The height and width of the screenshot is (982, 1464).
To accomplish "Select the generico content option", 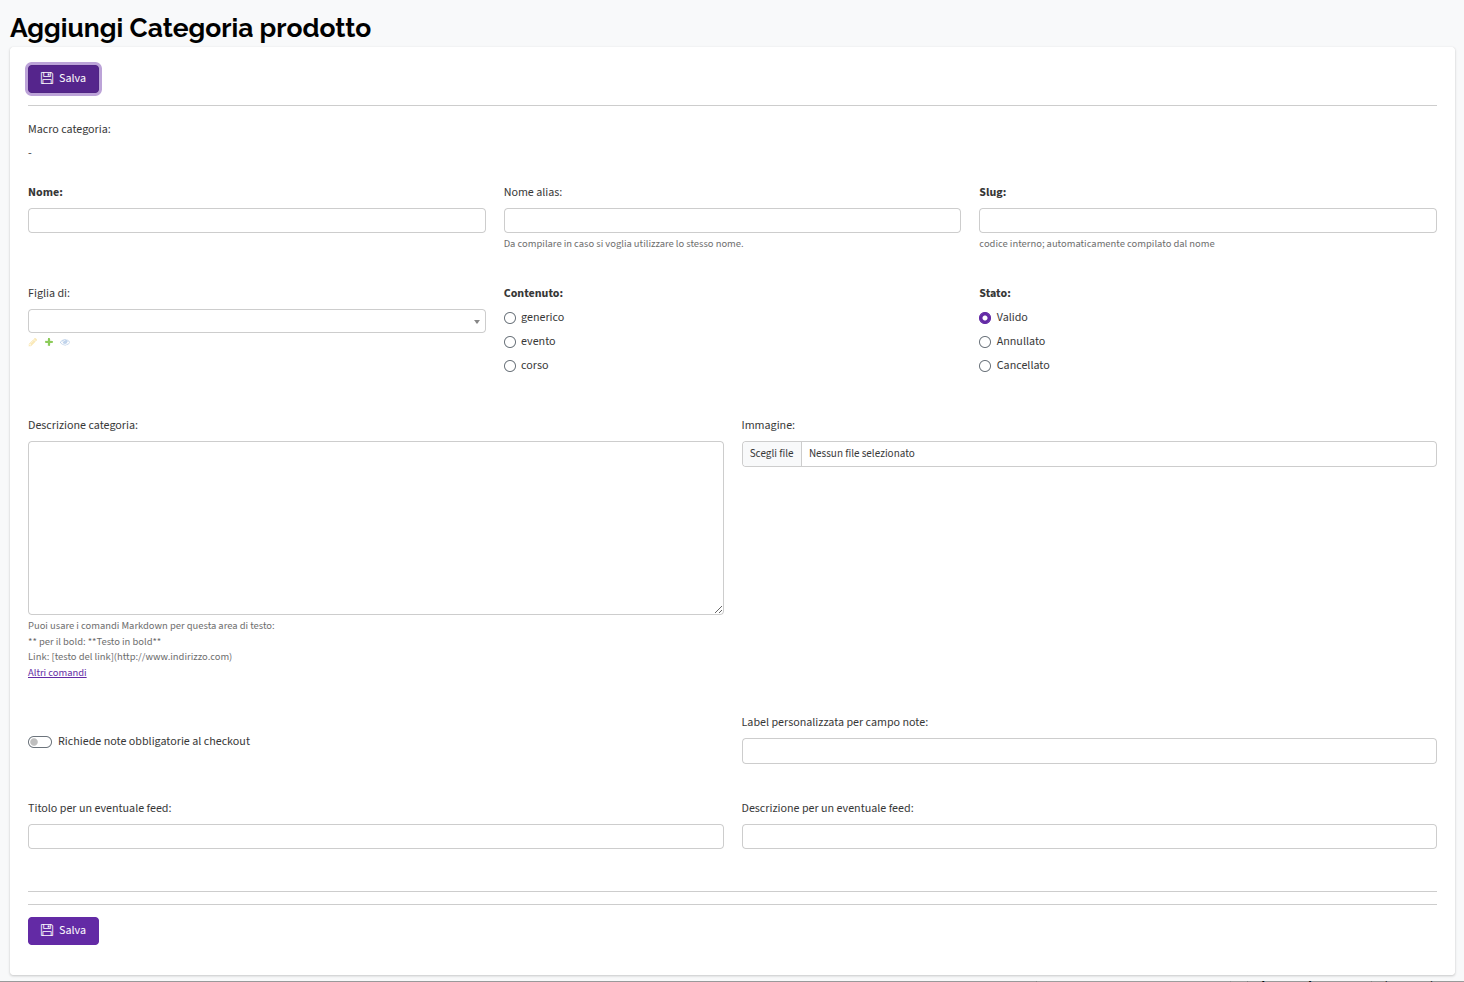I will click(x=510, y=318).
